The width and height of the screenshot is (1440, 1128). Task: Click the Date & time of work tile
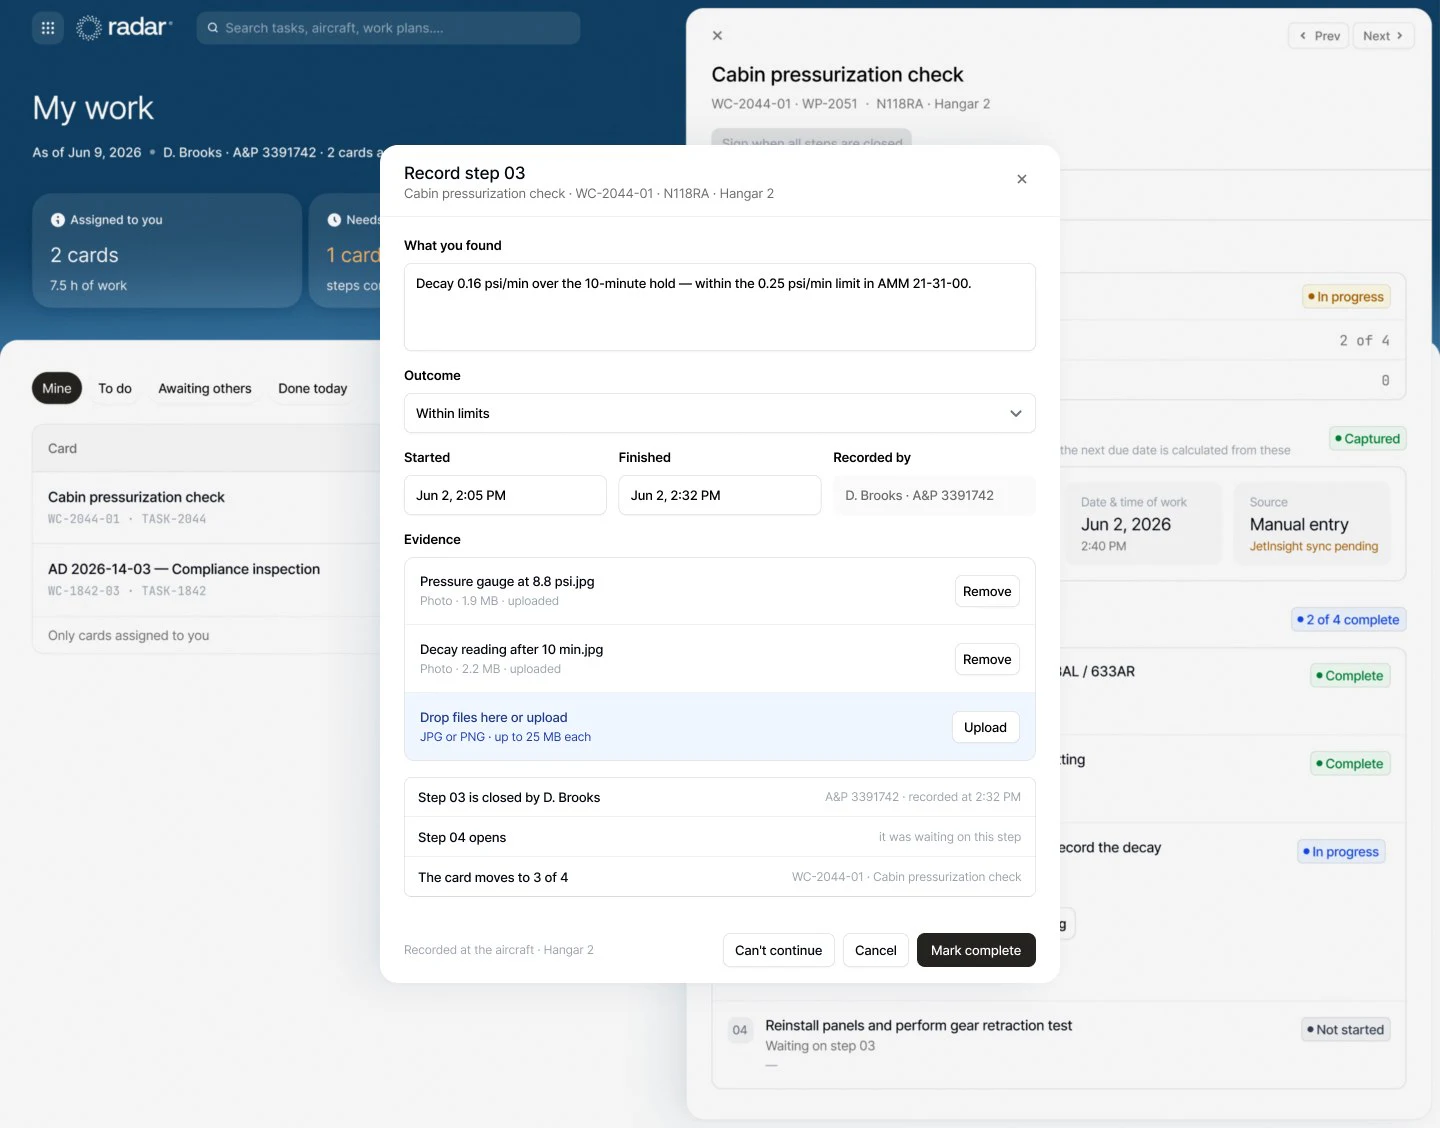[x=1144, y=524]
